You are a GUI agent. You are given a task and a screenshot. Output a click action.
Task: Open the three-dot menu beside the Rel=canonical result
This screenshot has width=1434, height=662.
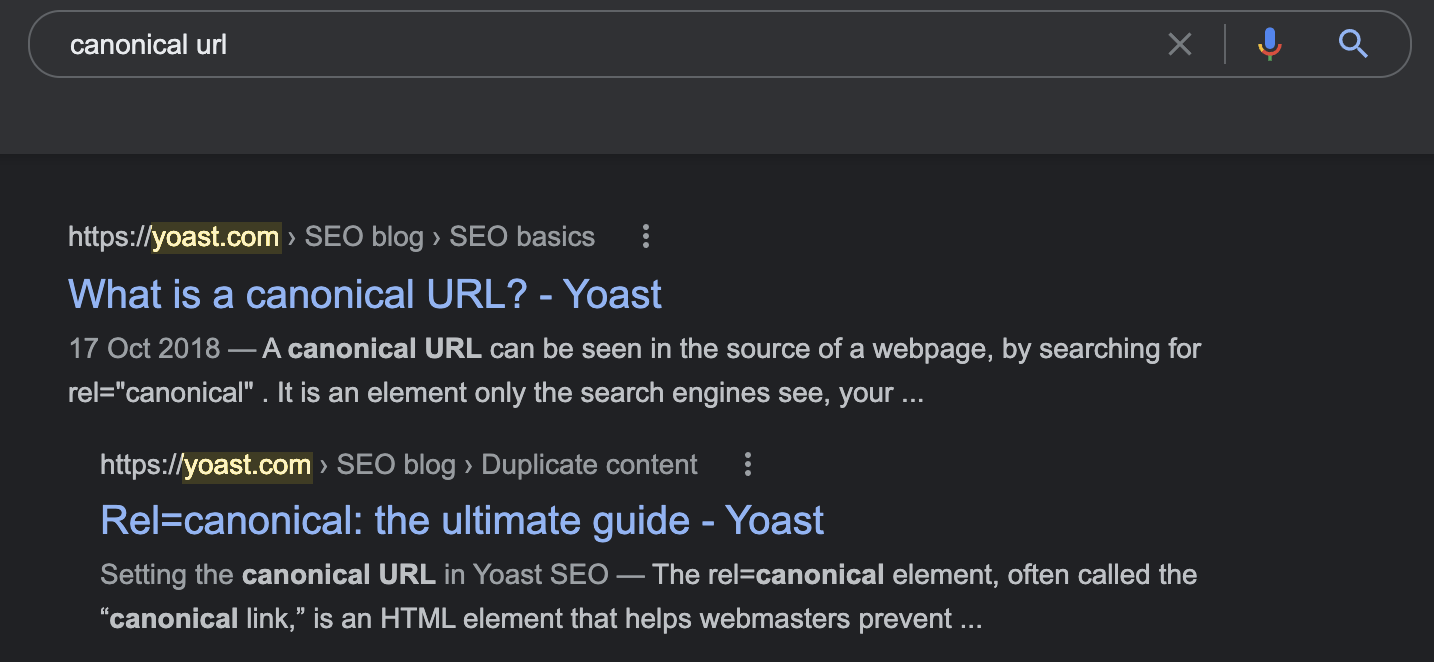click(x=747, y=464)
